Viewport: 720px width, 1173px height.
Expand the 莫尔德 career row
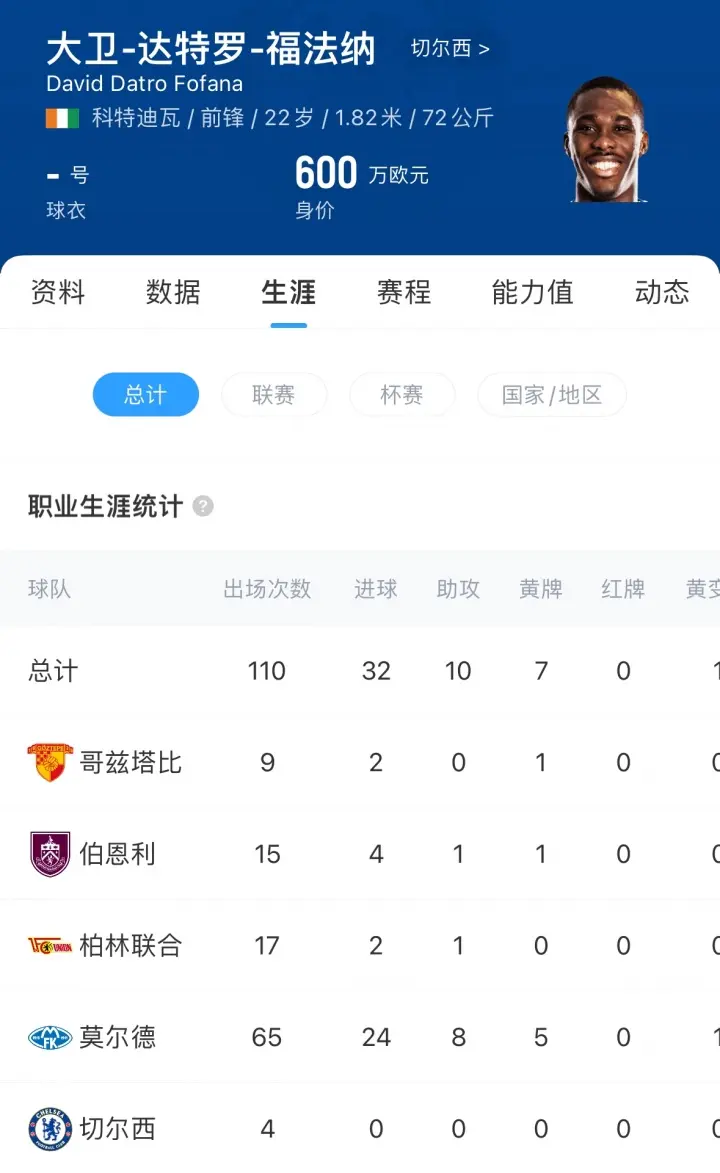117,1037
